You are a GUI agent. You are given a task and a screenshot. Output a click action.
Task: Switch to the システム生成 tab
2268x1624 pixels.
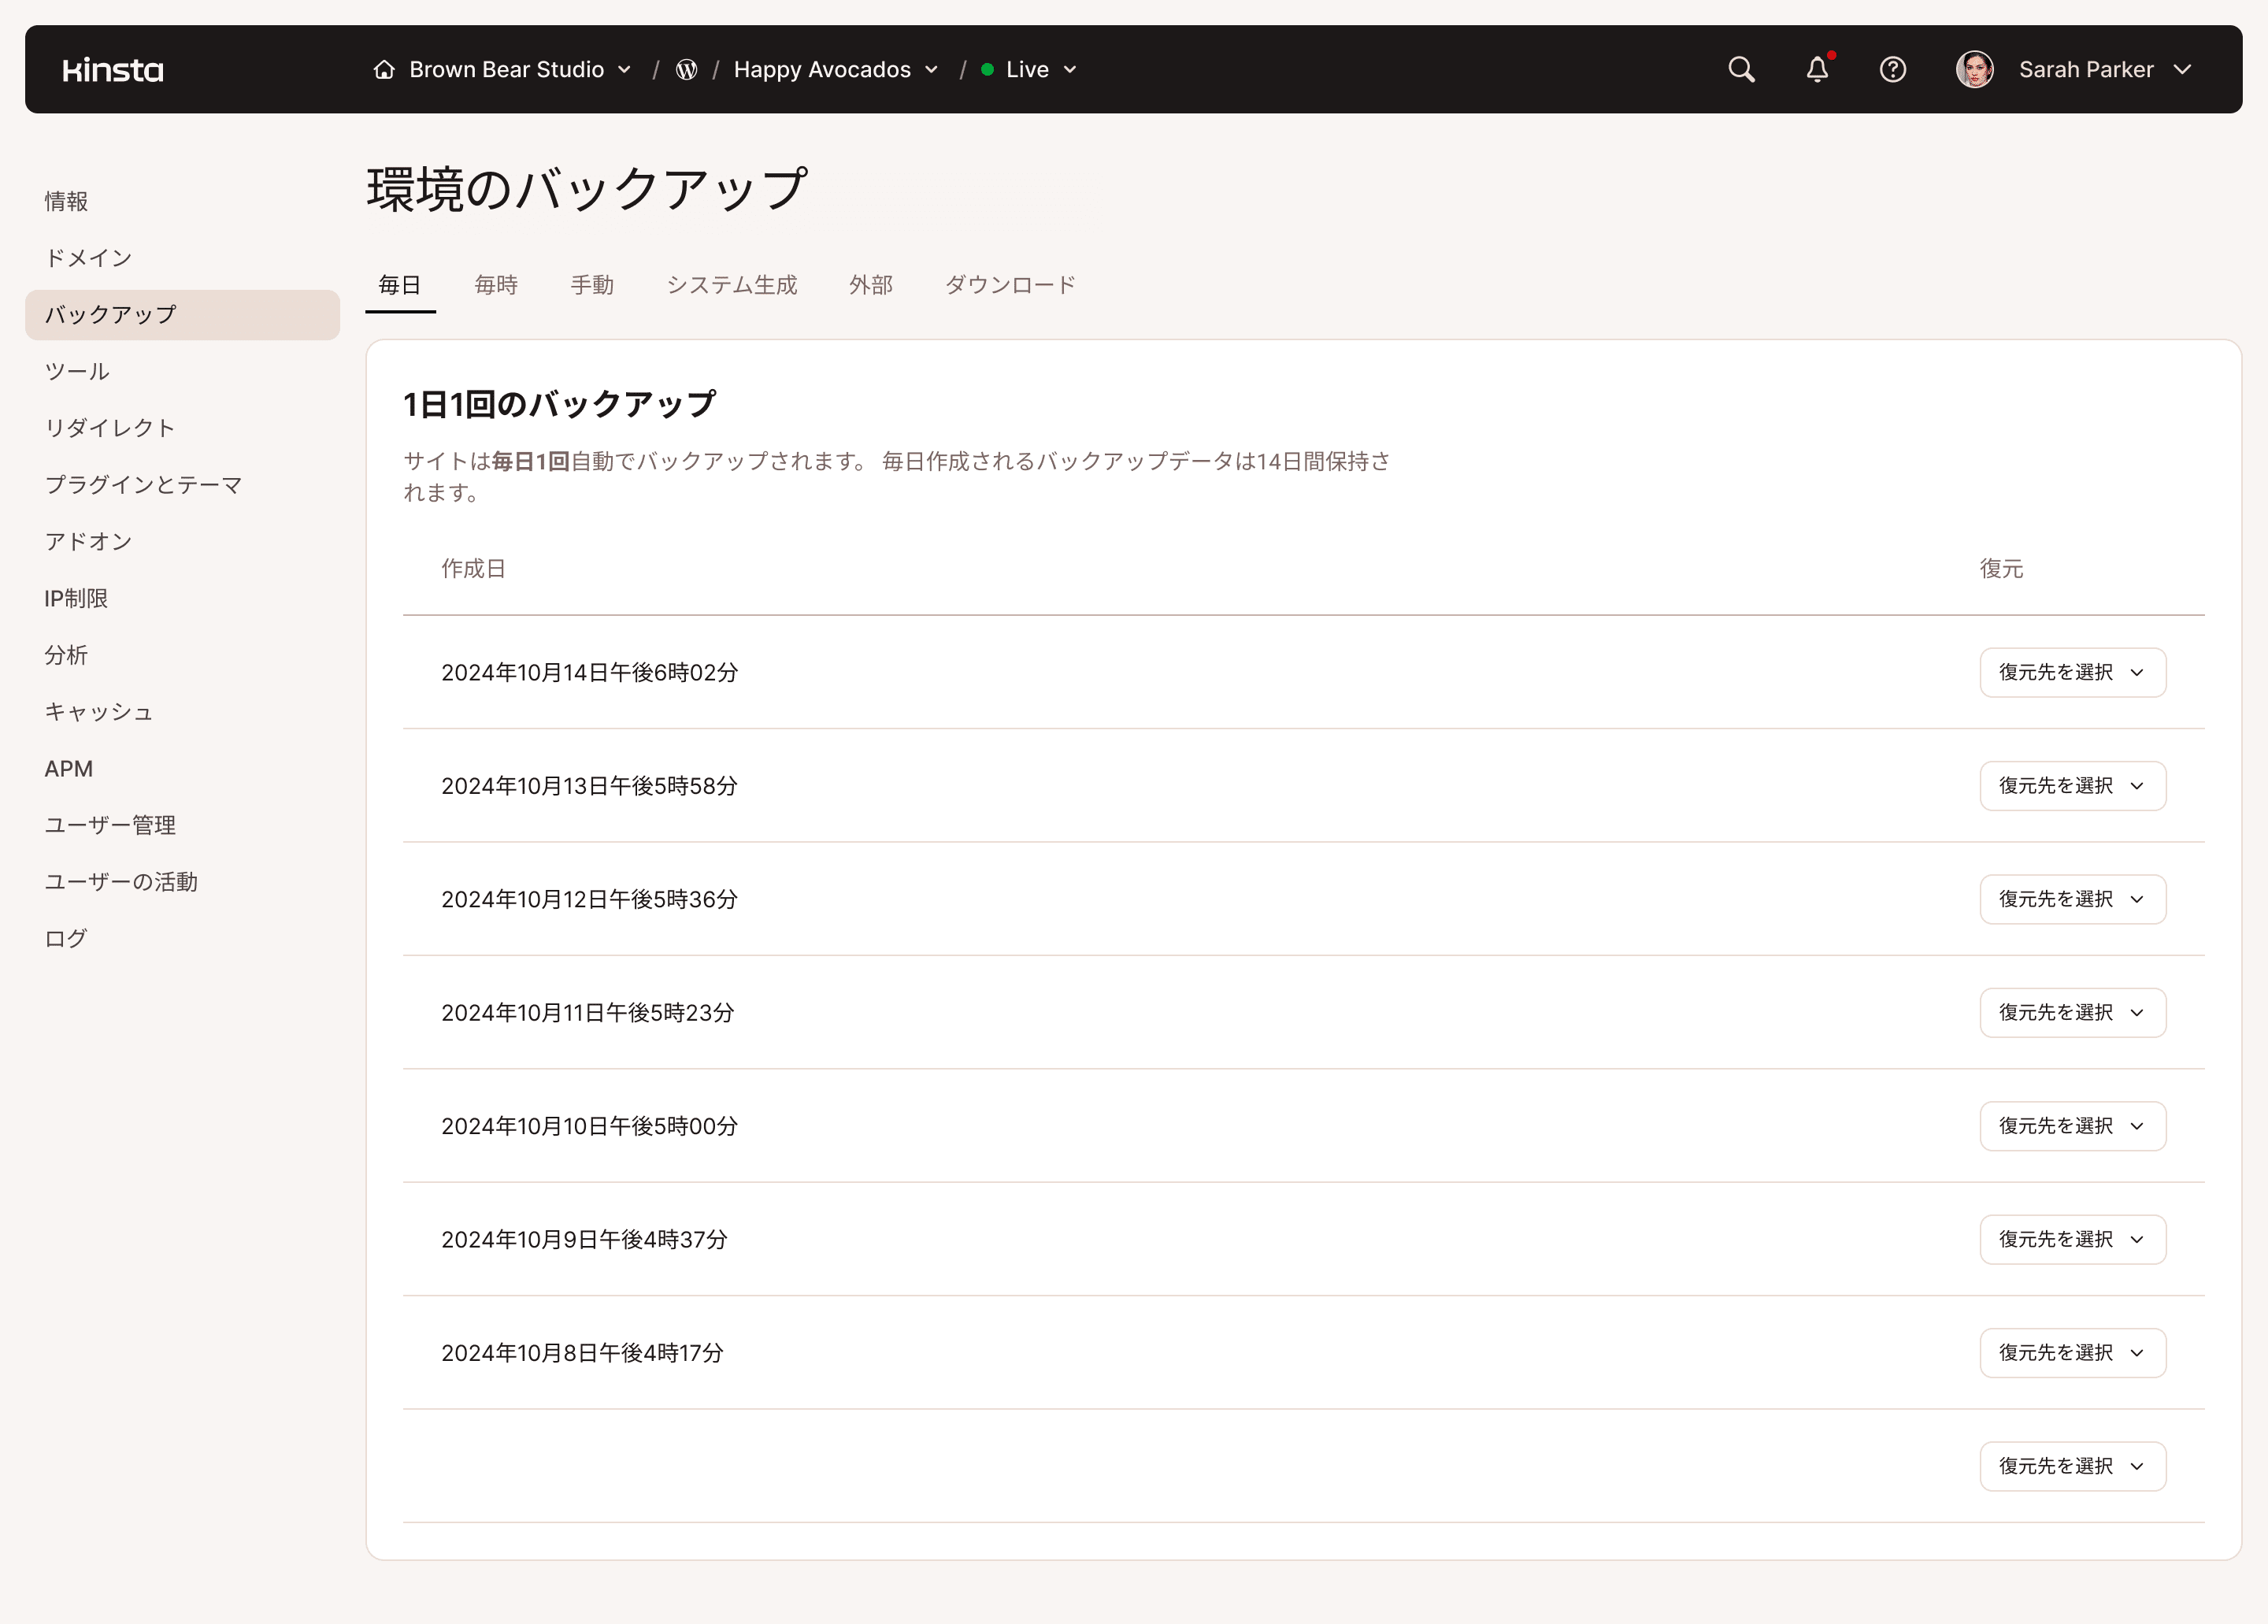(x=731, y=285)
